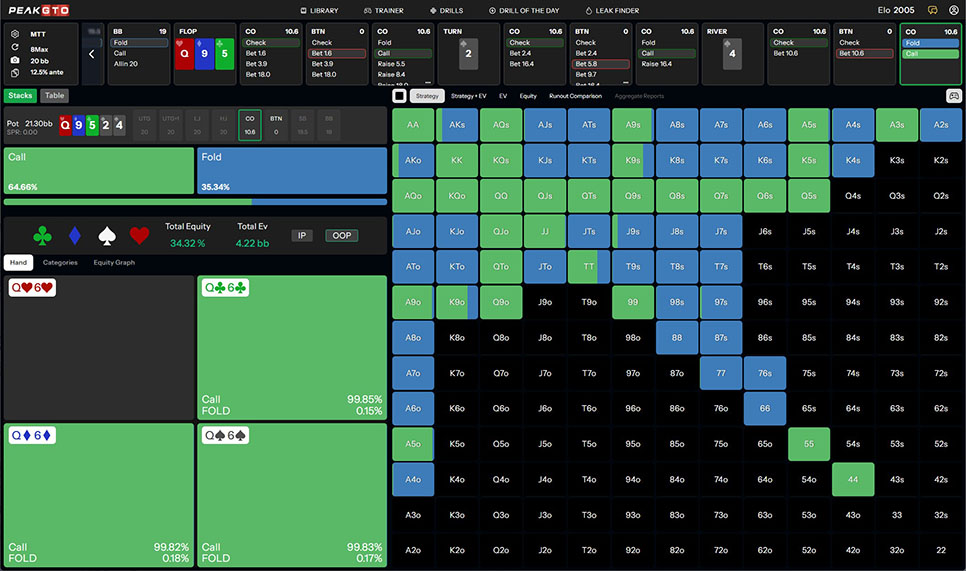Switch to the OOP player view
The height and width of the screenshot is (571, 966).
[x=341, y=236]
